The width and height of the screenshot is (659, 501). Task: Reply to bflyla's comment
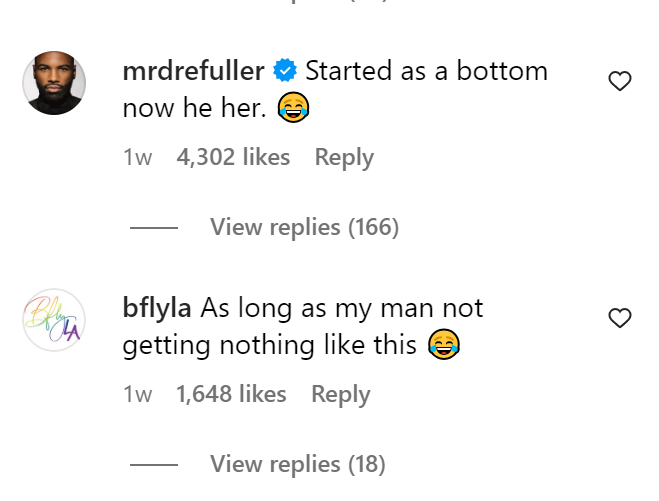[341, 394]
